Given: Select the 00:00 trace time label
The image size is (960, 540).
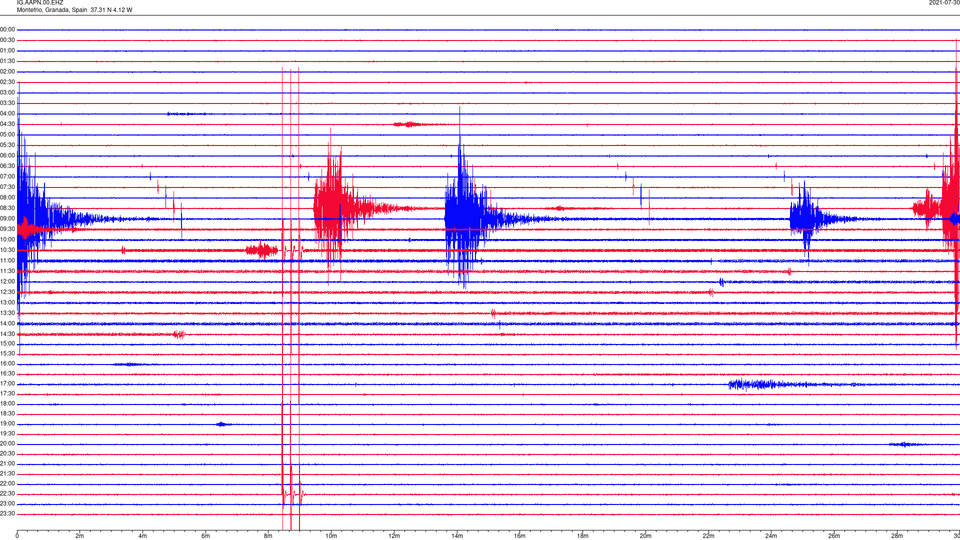Looking at the screenshot, I should [7, 29].
